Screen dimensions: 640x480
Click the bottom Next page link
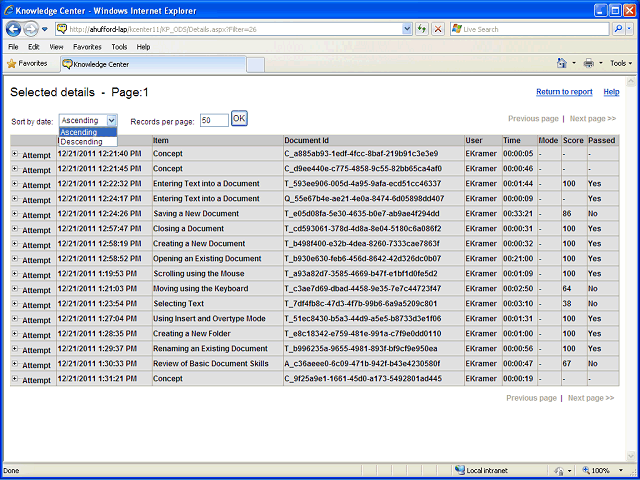[591, 398]
